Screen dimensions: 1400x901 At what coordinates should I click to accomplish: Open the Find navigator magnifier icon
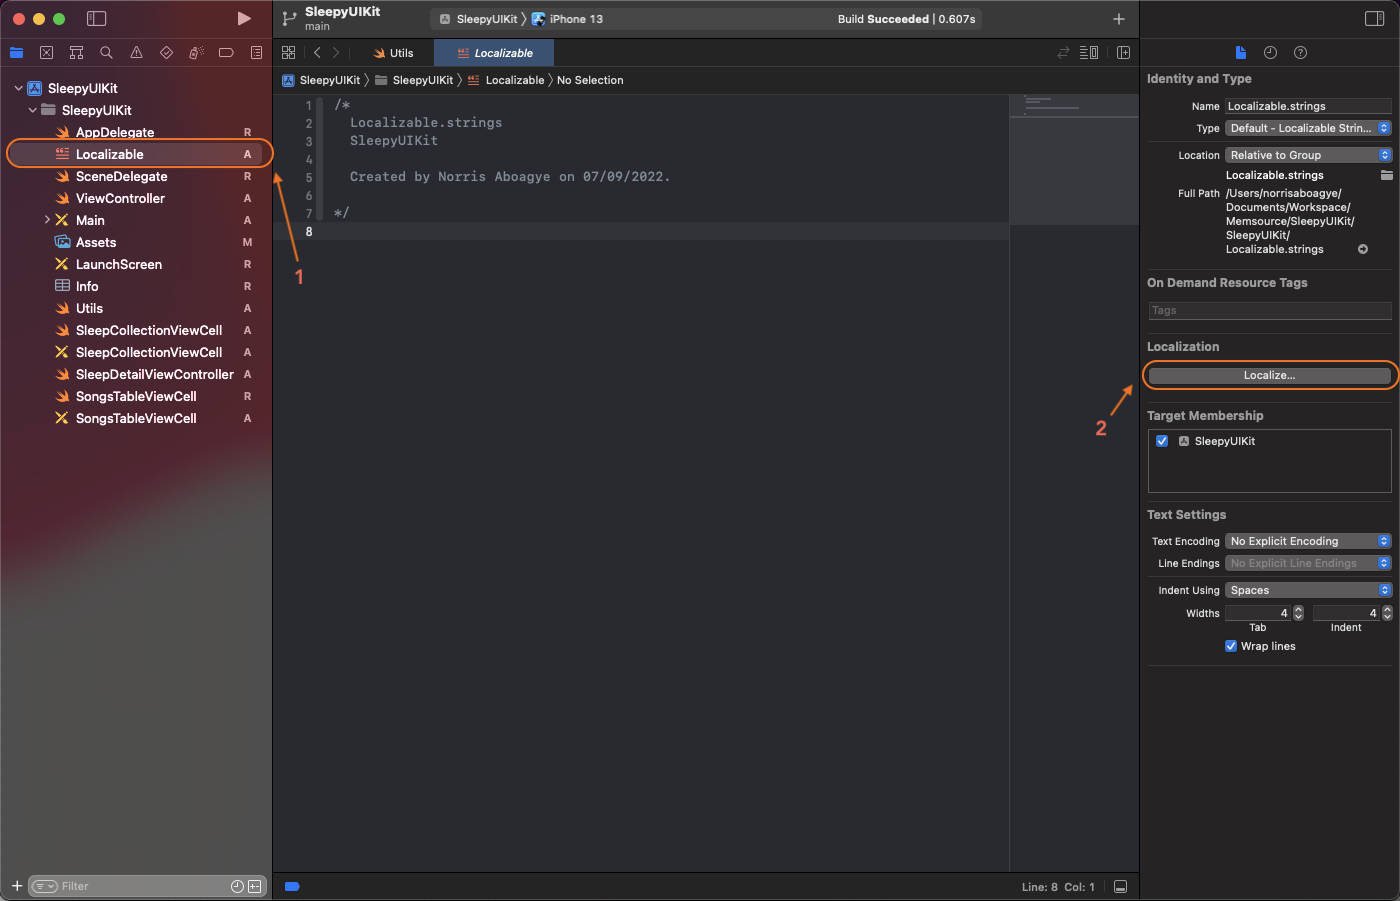point(106,53)
